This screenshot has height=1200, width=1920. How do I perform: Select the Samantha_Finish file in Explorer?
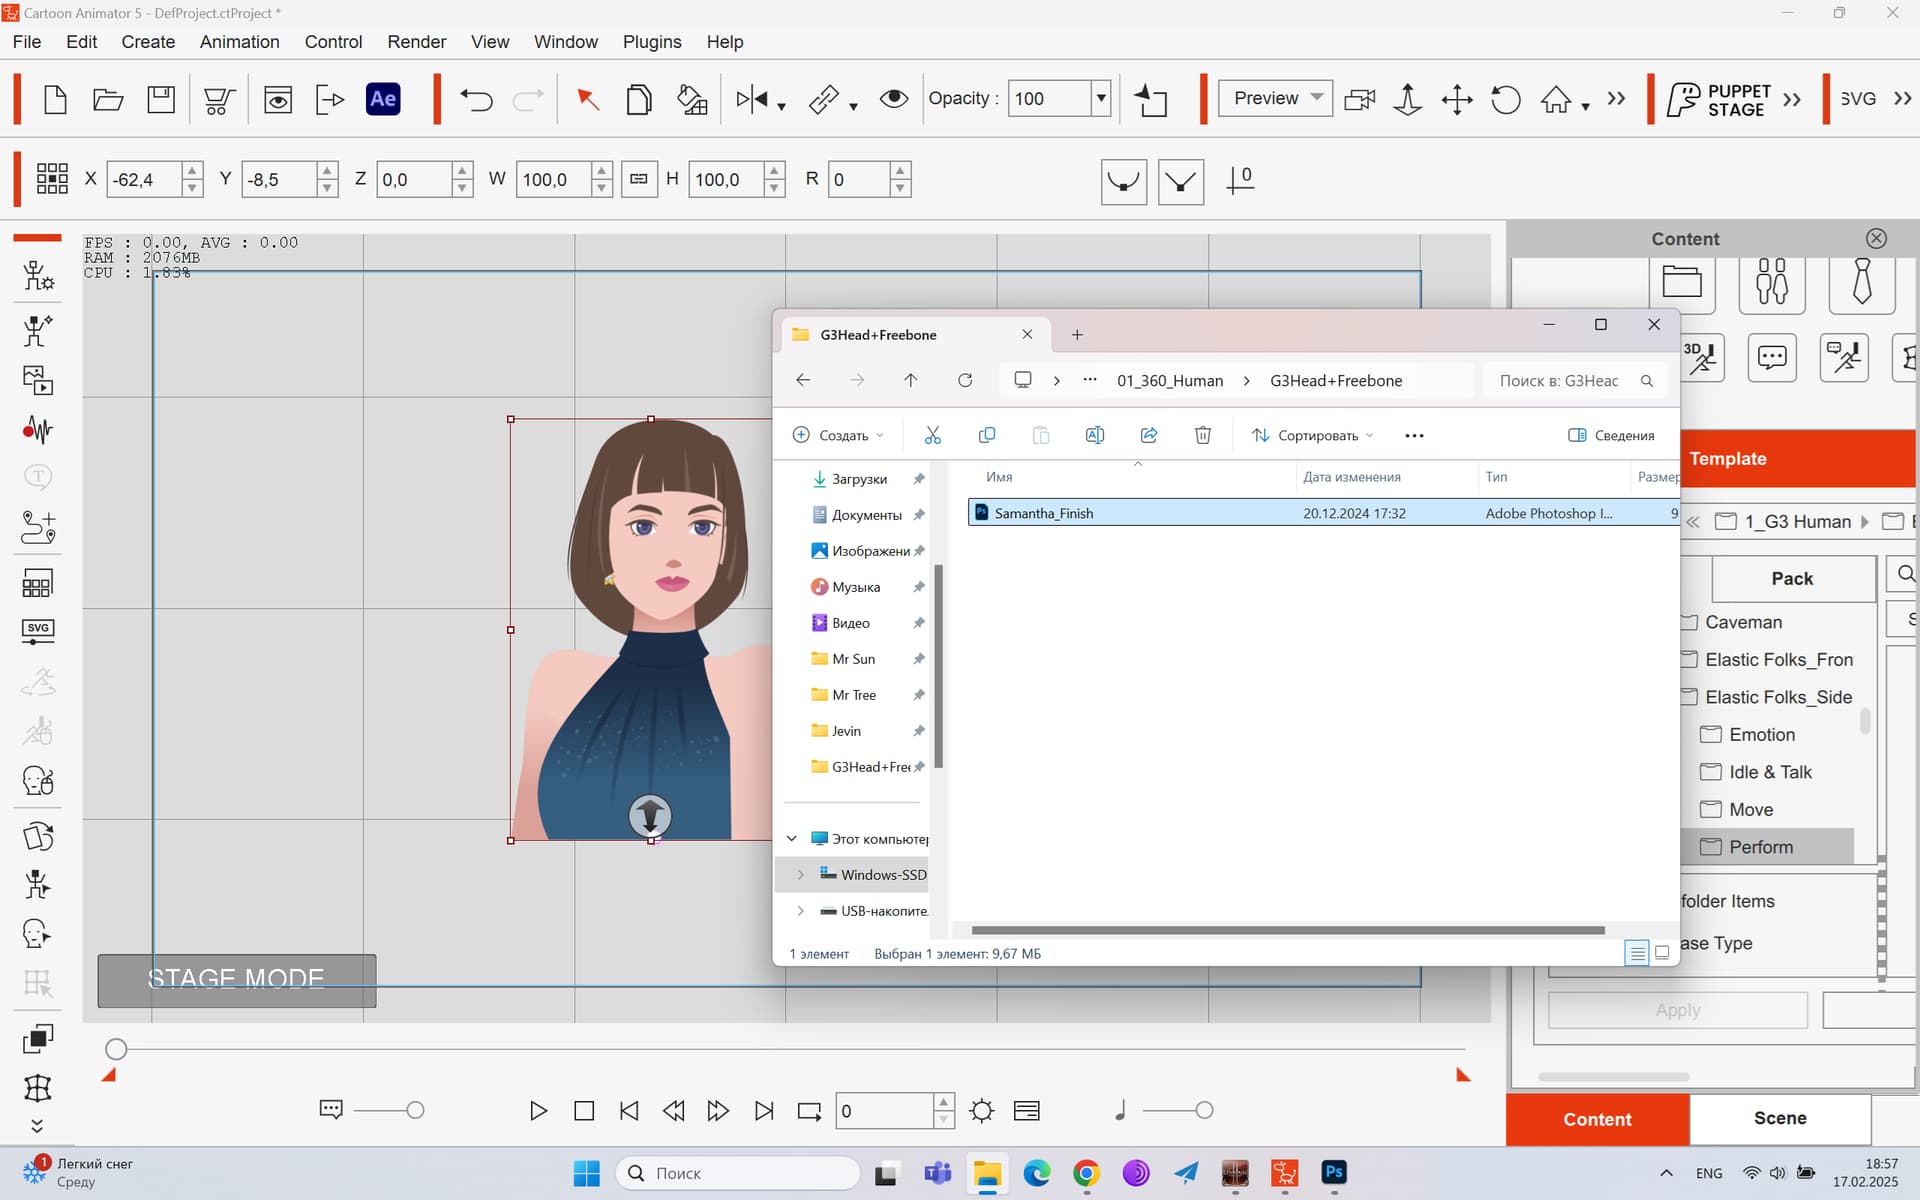(x=1322, y=513)
